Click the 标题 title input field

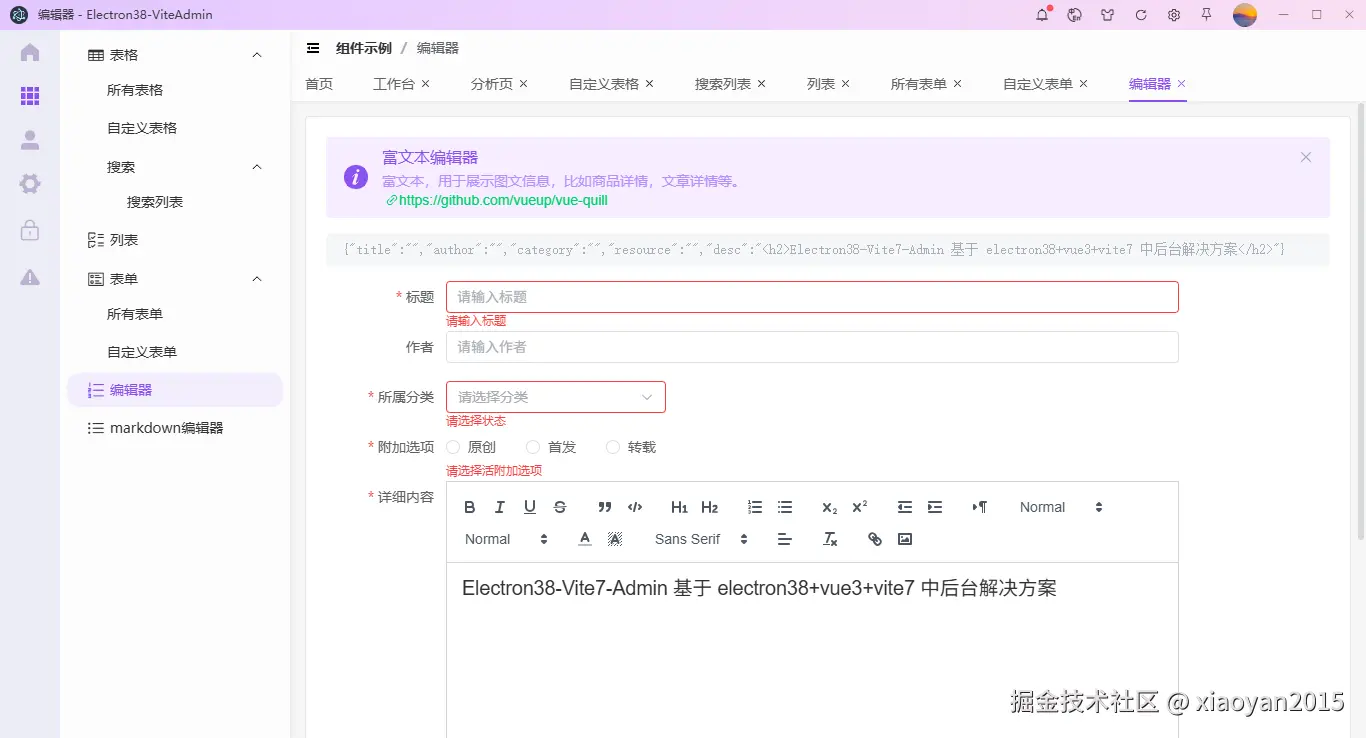click(810, 296)
